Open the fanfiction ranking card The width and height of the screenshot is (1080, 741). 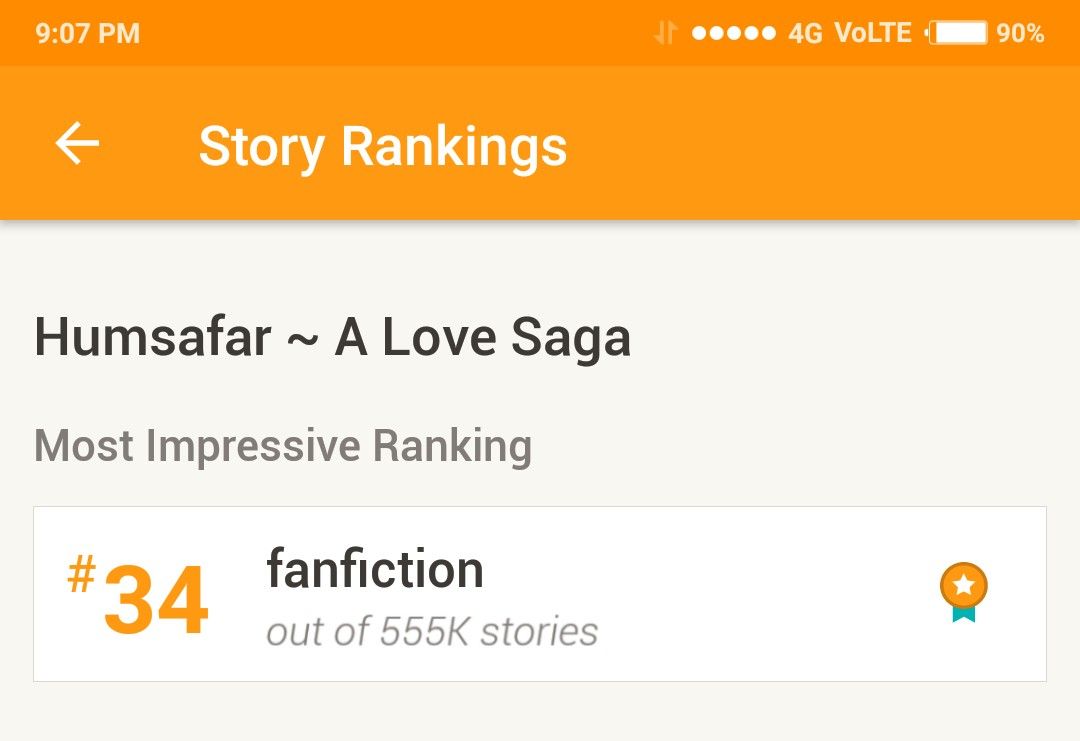[540, 594]
